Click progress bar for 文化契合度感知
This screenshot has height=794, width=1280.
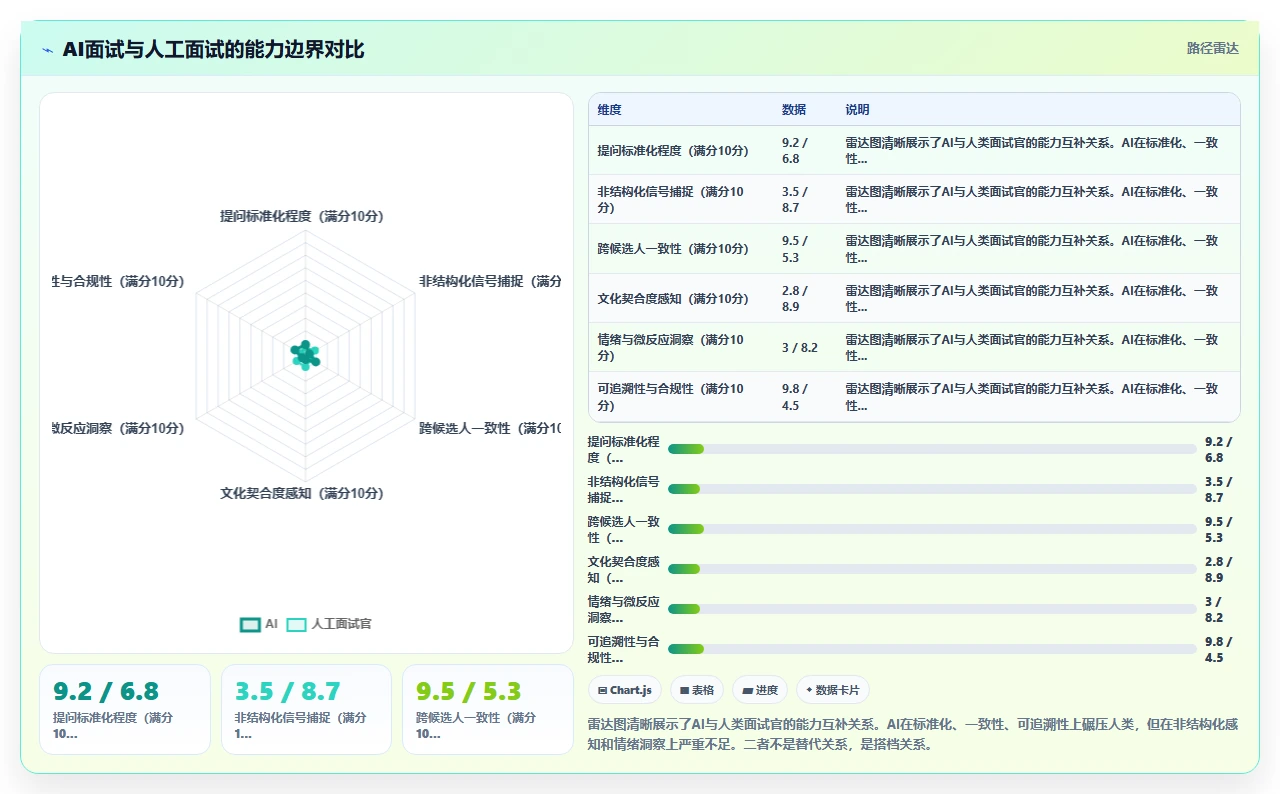(x=932, y=569)
